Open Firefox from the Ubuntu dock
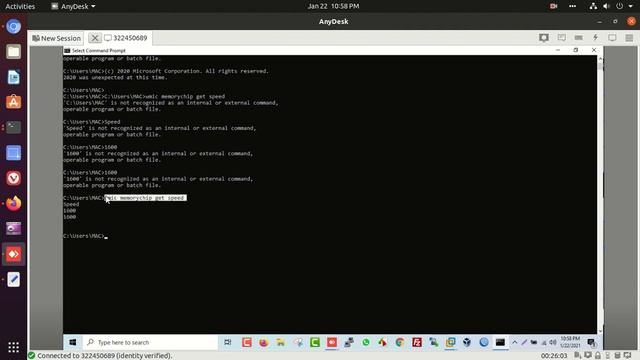Screen dimensions: 640x360 click(13, 203)
